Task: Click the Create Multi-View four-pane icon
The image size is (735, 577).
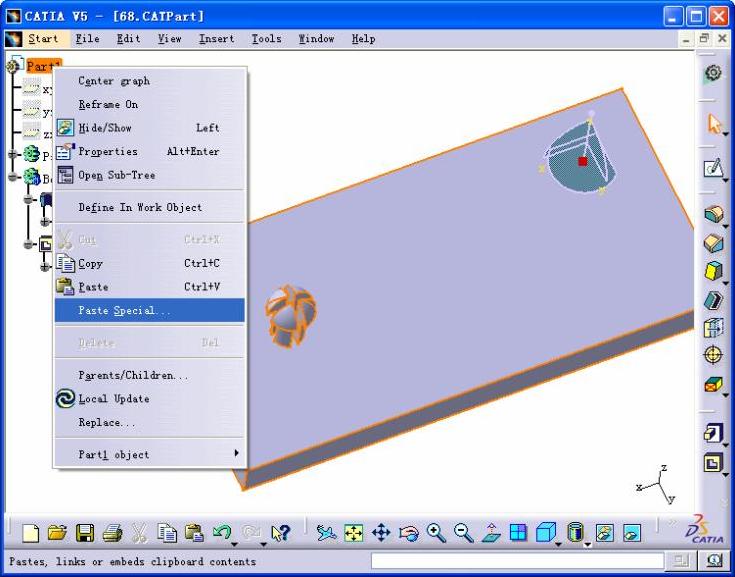Action: (518, 533)
